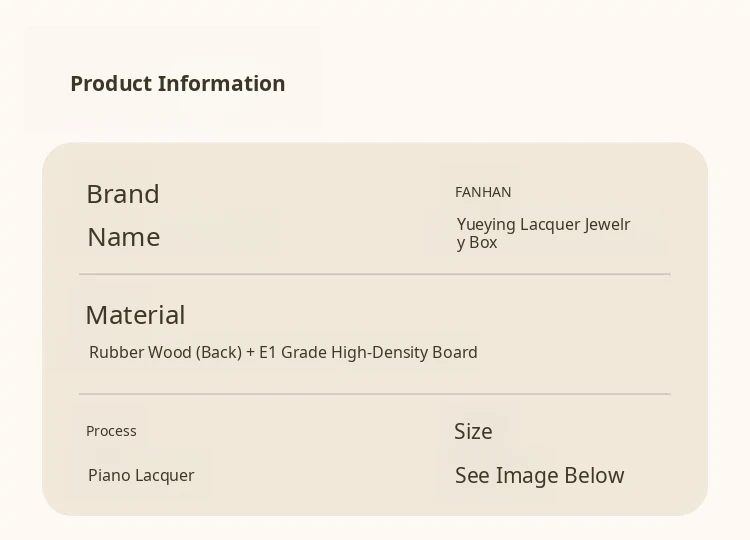
Task: Open the See Image Below reference
Action: coord(539,476)
